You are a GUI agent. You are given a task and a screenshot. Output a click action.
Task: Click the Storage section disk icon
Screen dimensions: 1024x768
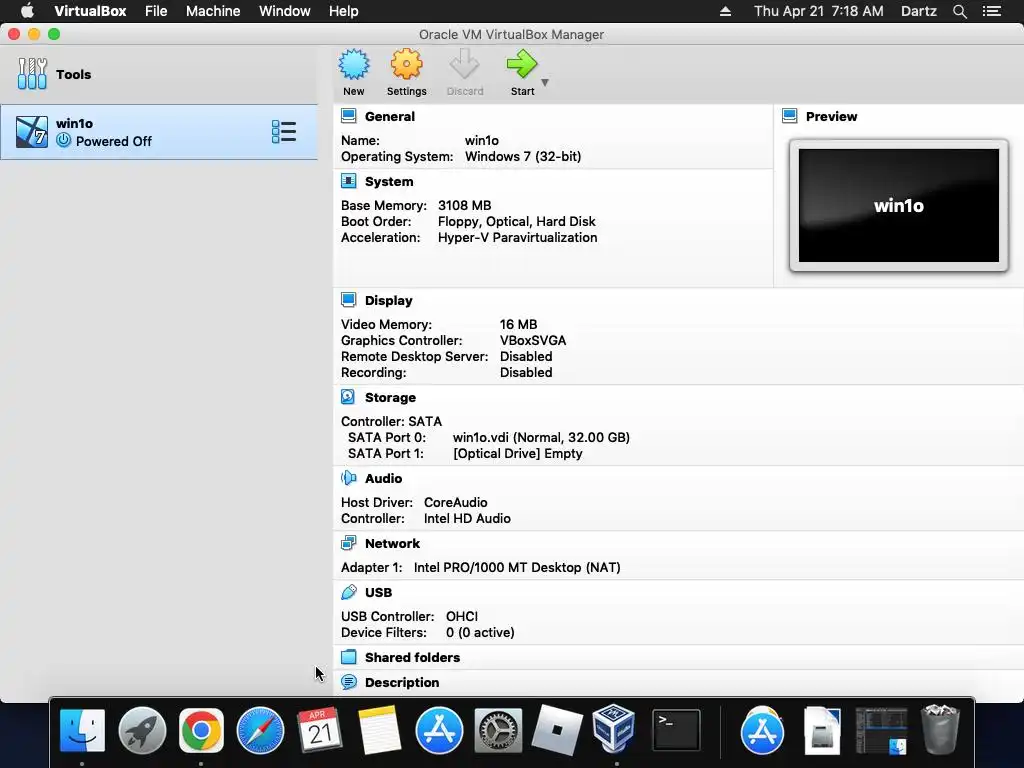349,397
